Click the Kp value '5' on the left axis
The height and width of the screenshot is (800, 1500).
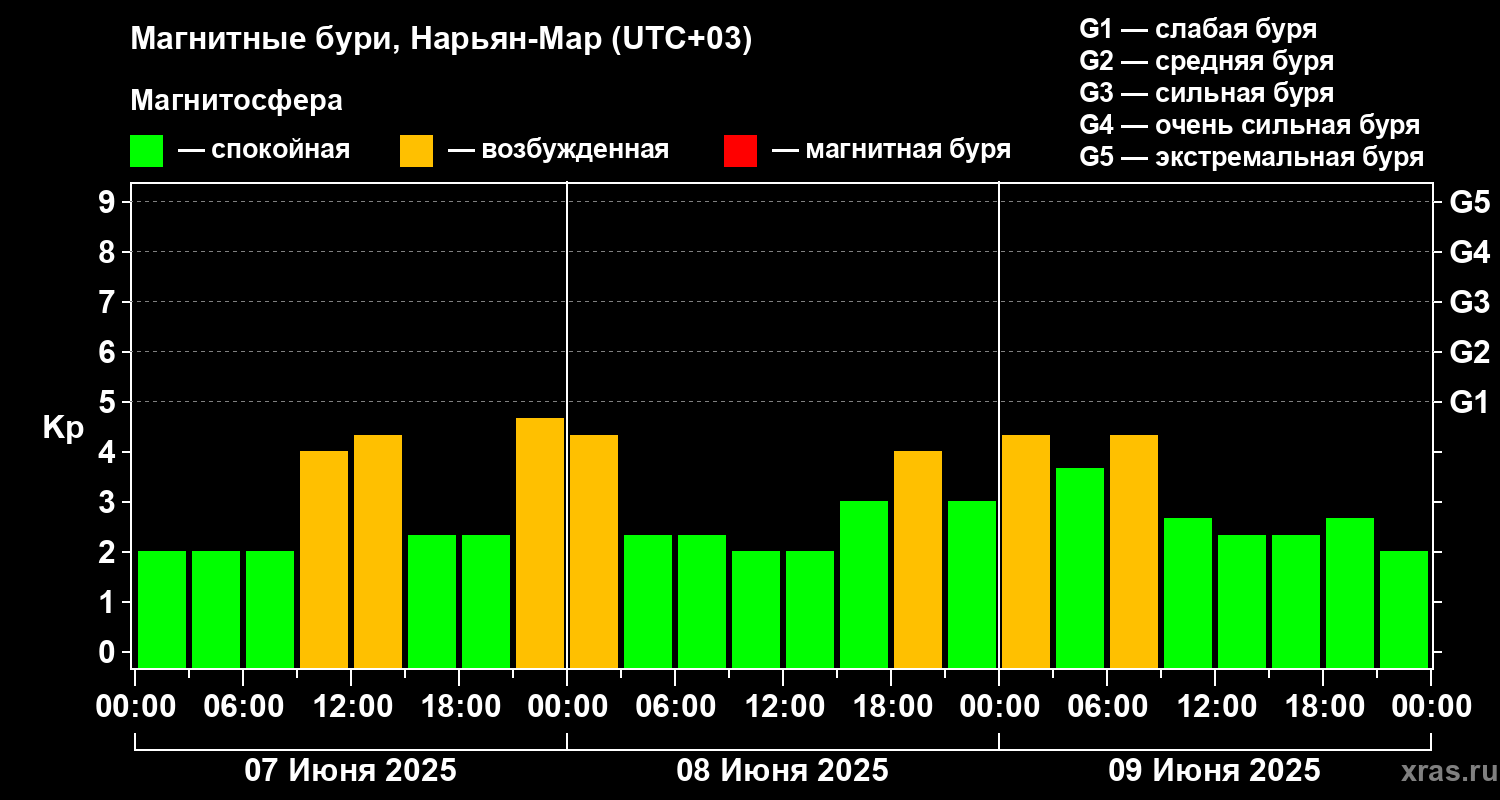pyautogui.click(x=108, y=402)
